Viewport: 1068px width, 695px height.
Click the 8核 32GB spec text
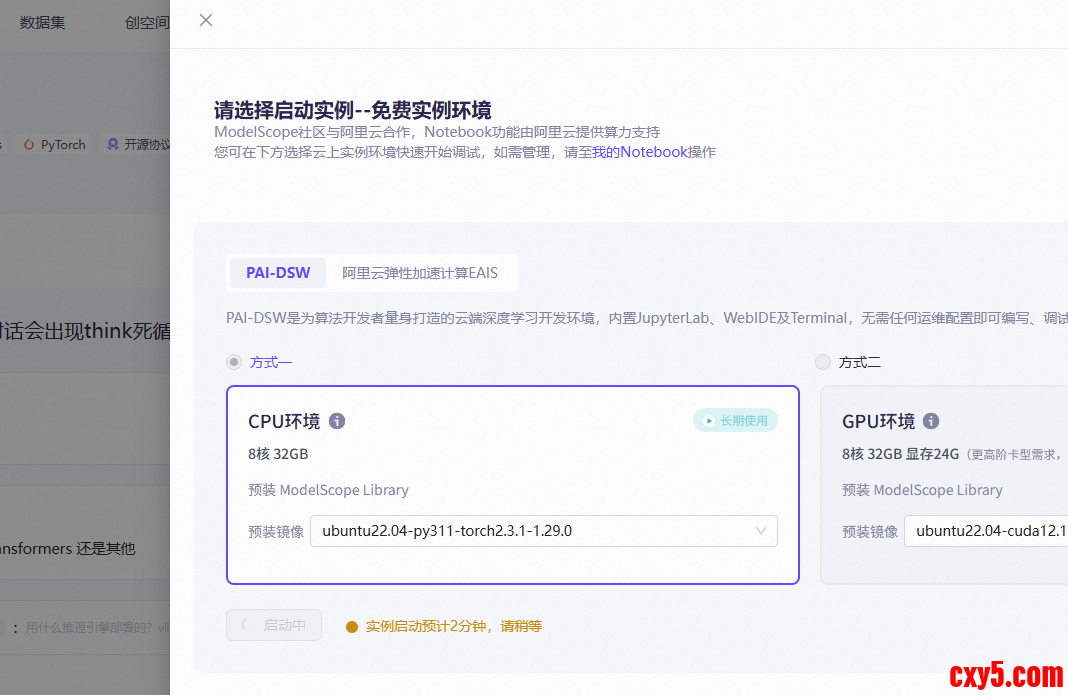pyautogui.click(x=278, y=454)
